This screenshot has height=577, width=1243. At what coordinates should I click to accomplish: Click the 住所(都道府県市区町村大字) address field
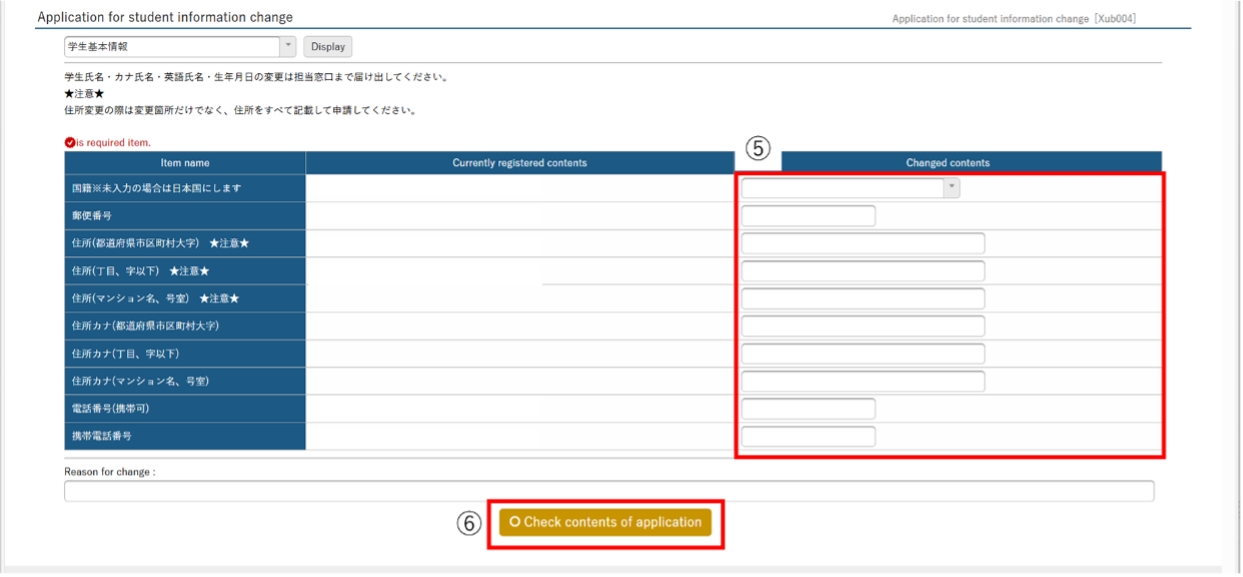(862, 244)
